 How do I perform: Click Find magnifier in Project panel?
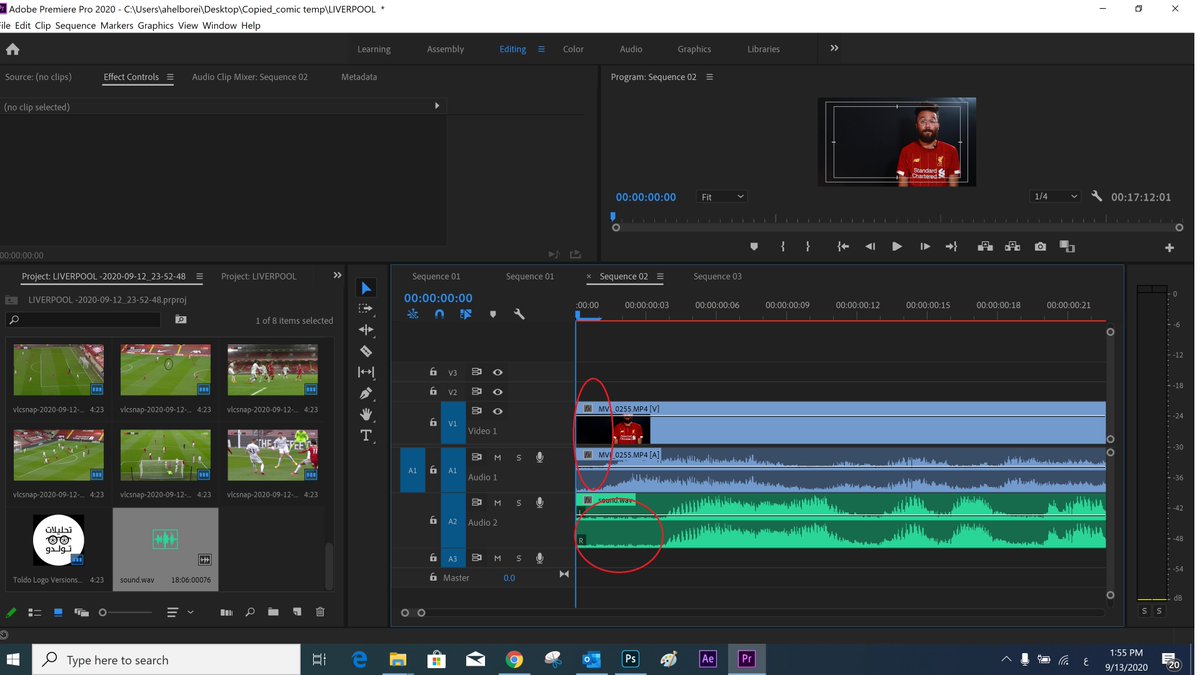pyautogui.click(x=250, y=612)
